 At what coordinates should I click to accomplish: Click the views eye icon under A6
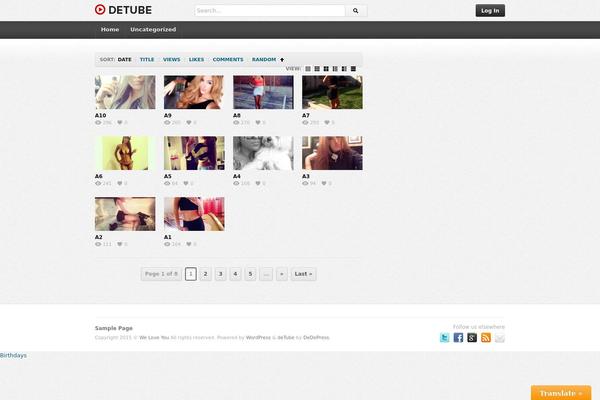98,183
